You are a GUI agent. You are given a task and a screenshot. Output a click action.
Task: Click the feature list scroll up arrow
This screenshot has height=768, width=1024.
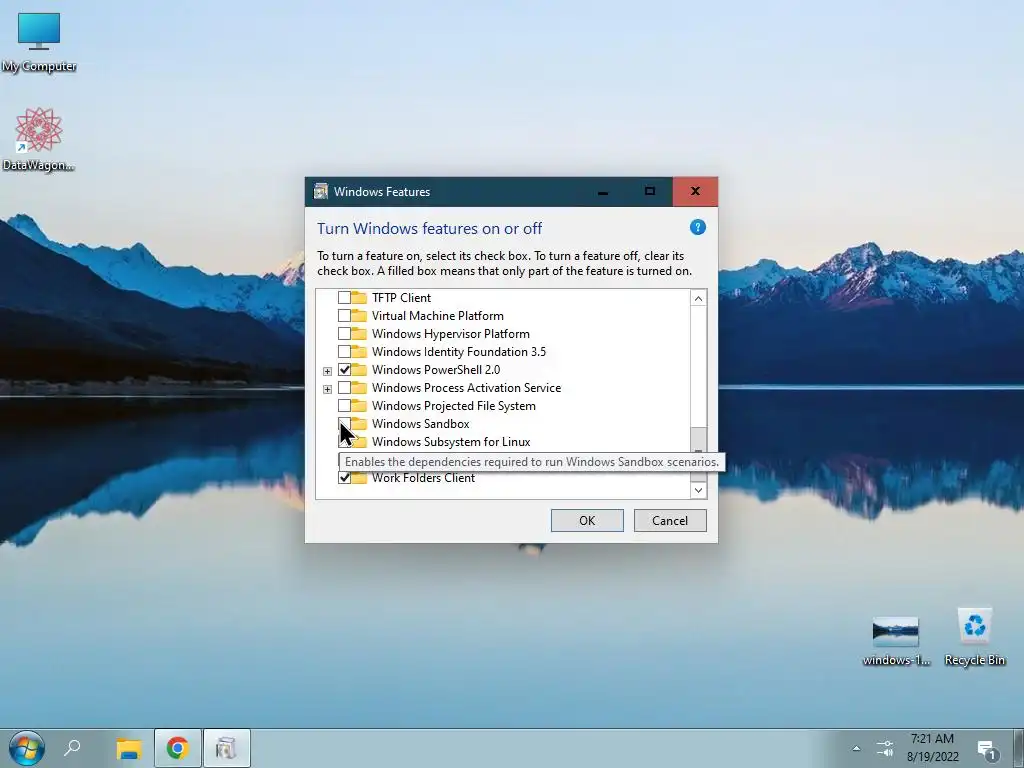698,298
